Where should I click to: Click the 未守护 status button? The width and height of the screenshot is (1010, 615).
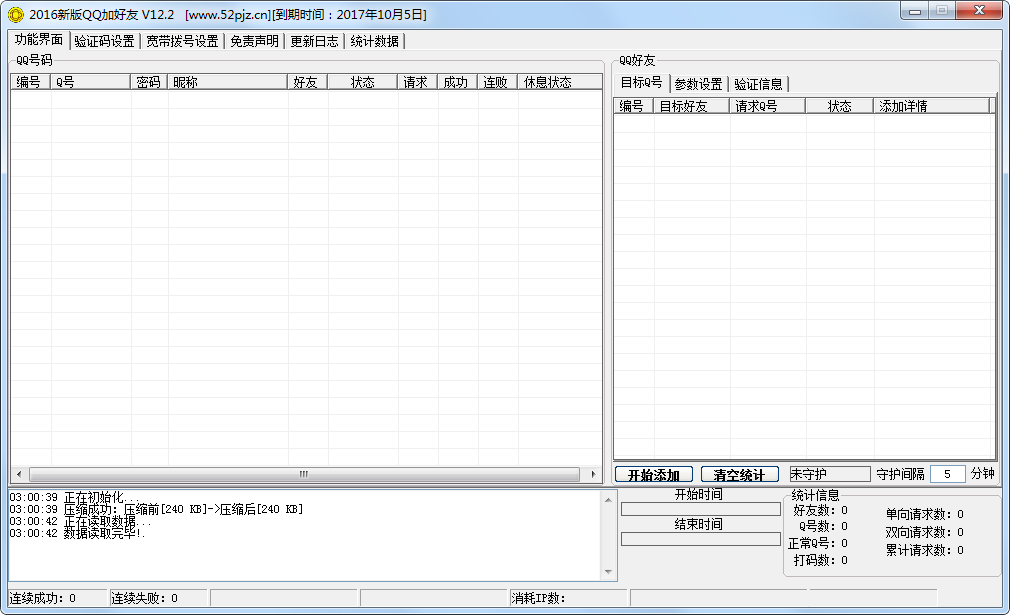(829, 474)
